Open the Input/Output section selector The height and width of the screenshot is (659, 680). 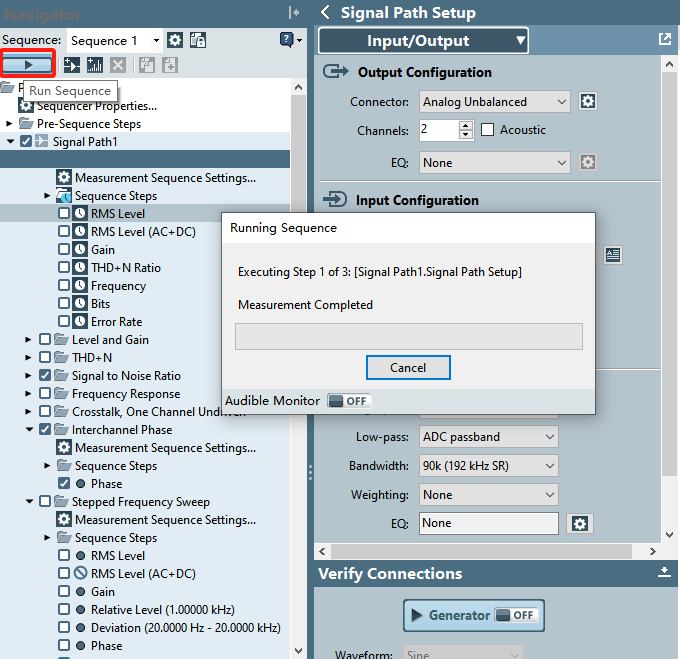tap(423, 41)
